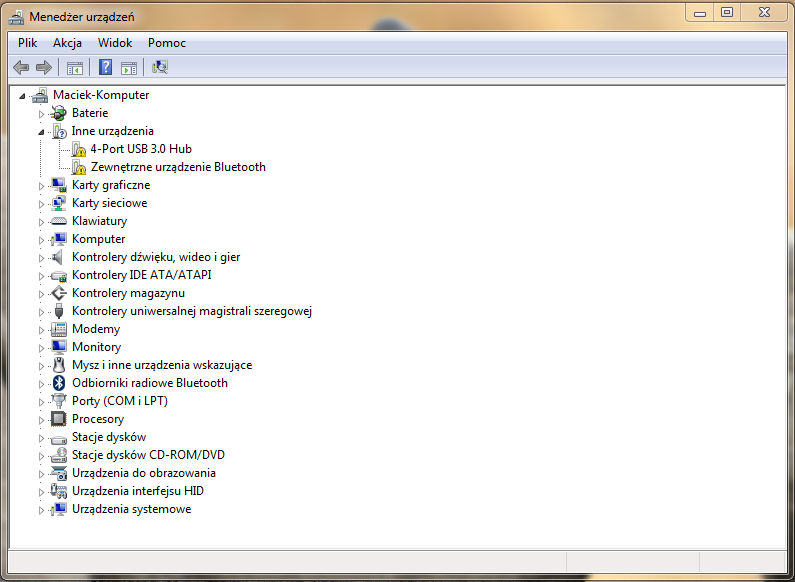
Task: Open the Akcja menu
Action: [x=67, y=43]
